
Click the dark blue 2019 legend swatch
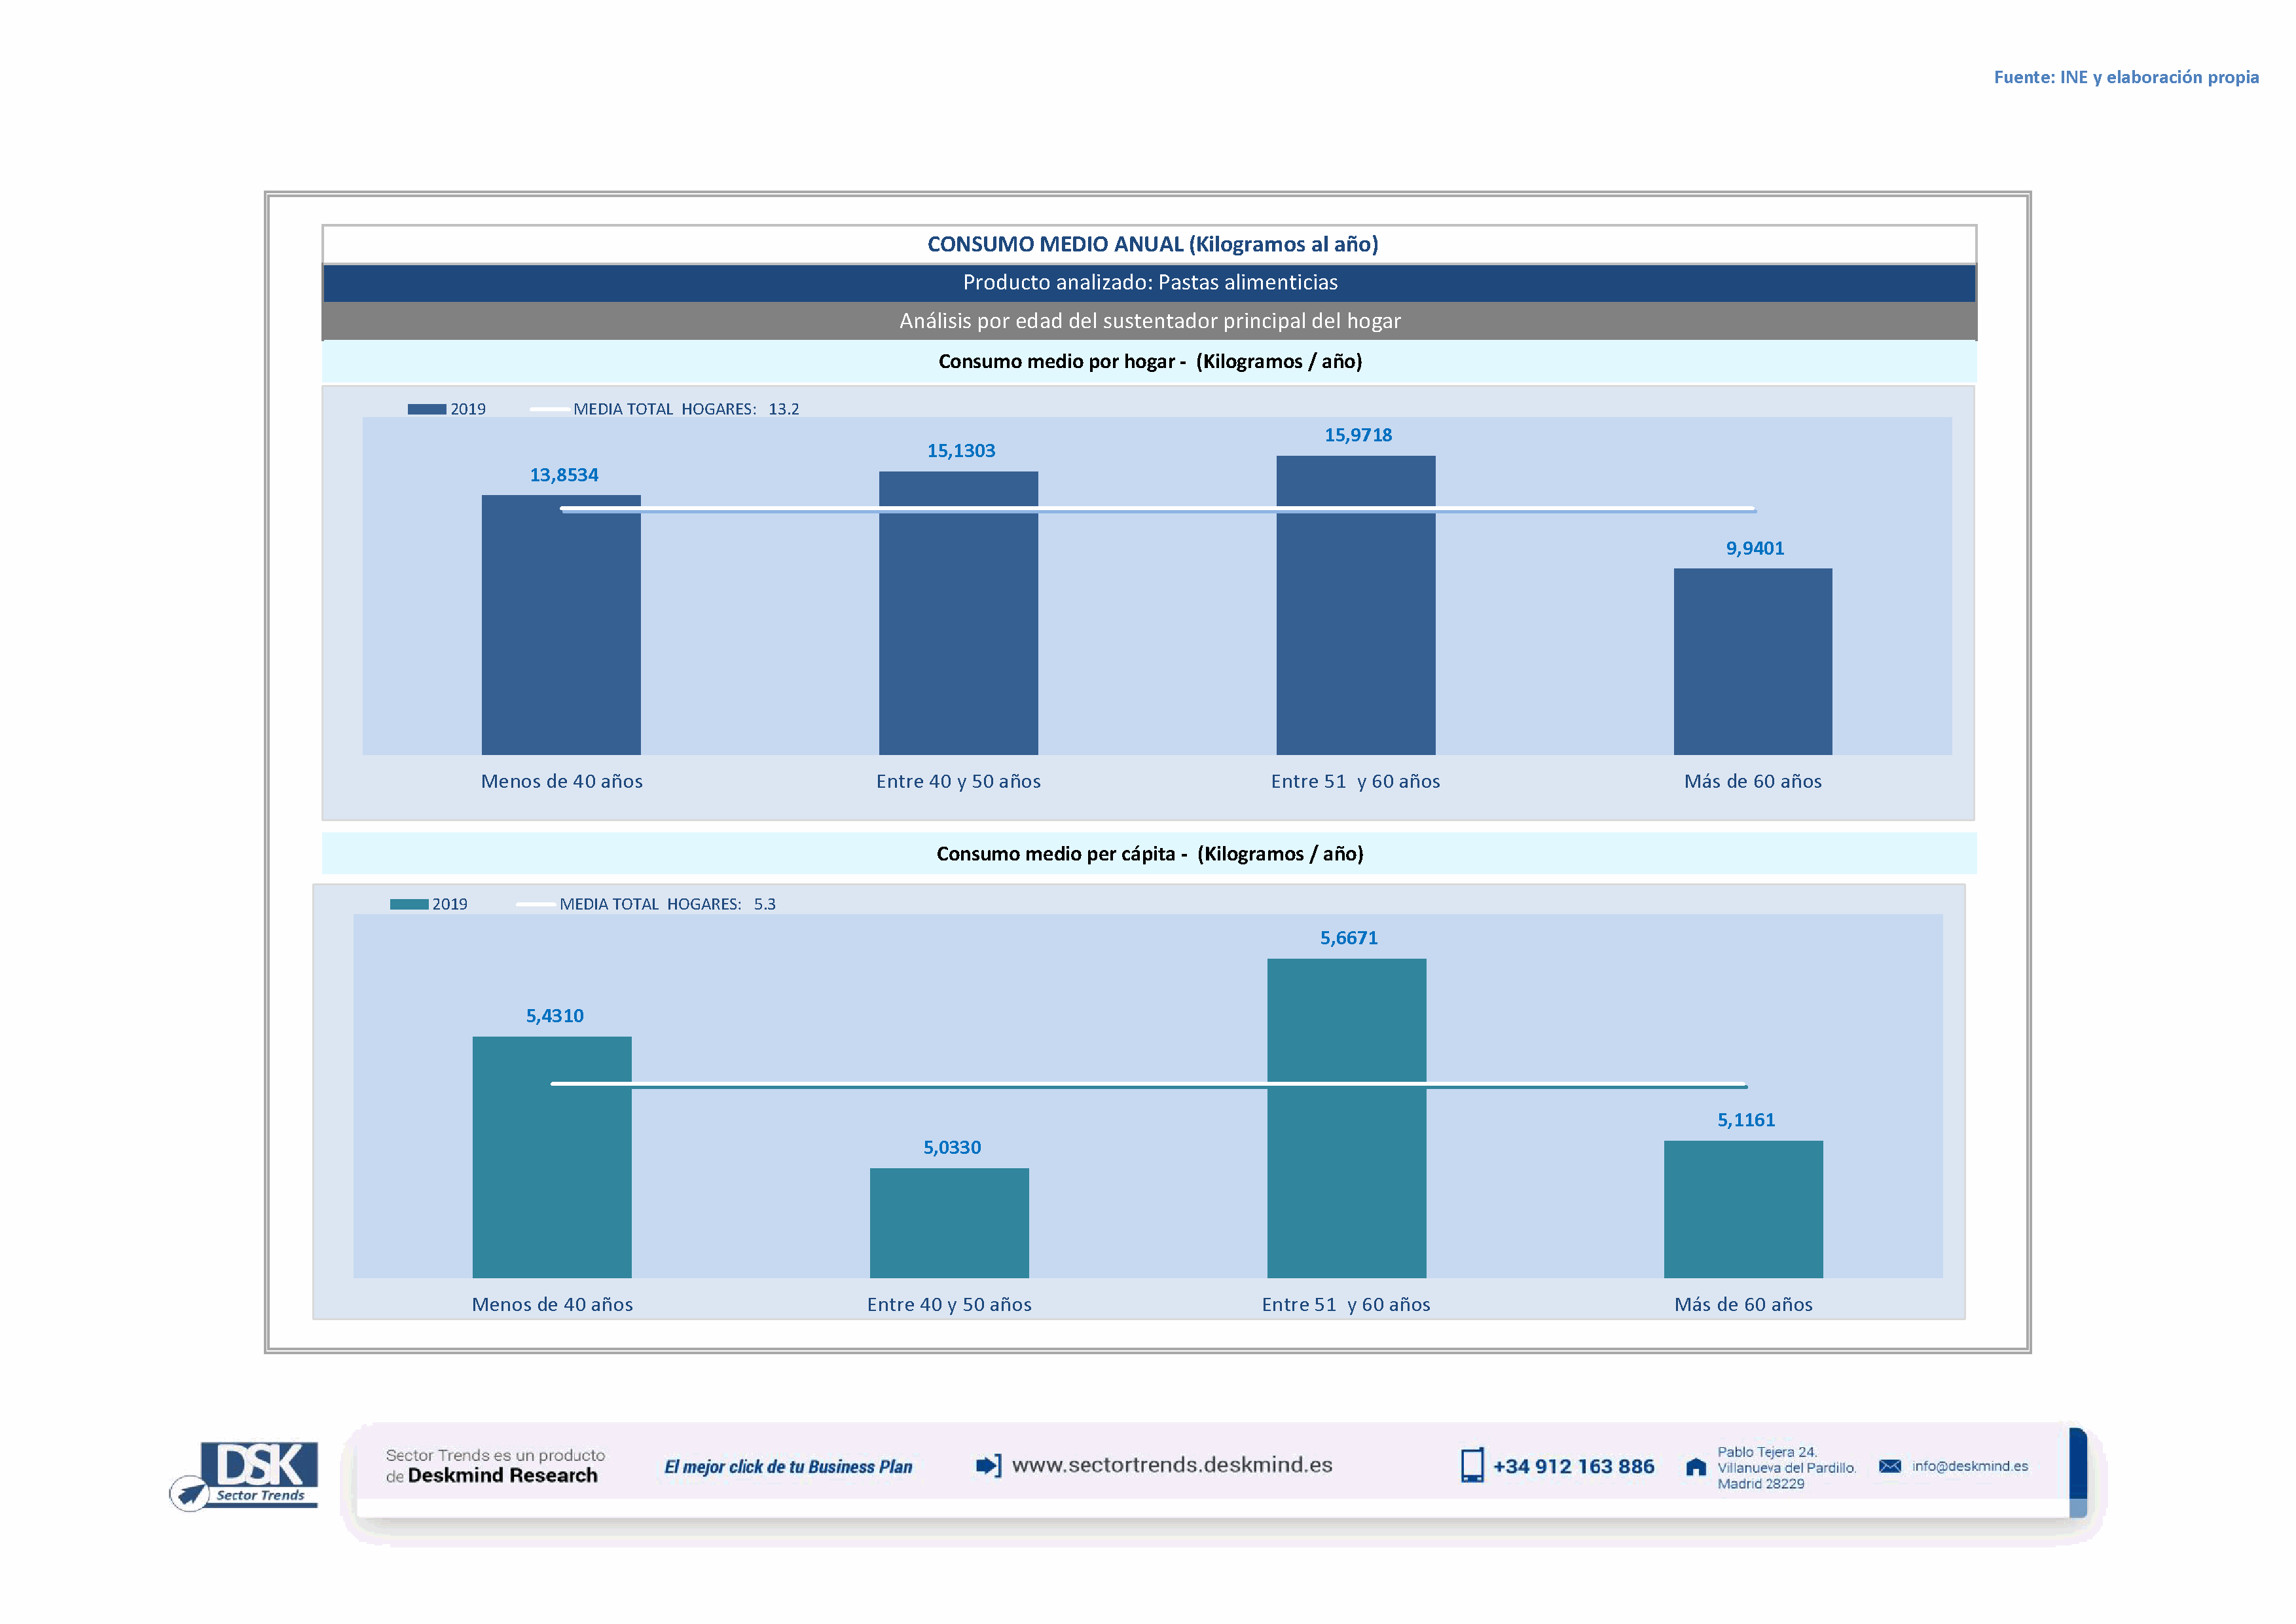tap(426, 409)
